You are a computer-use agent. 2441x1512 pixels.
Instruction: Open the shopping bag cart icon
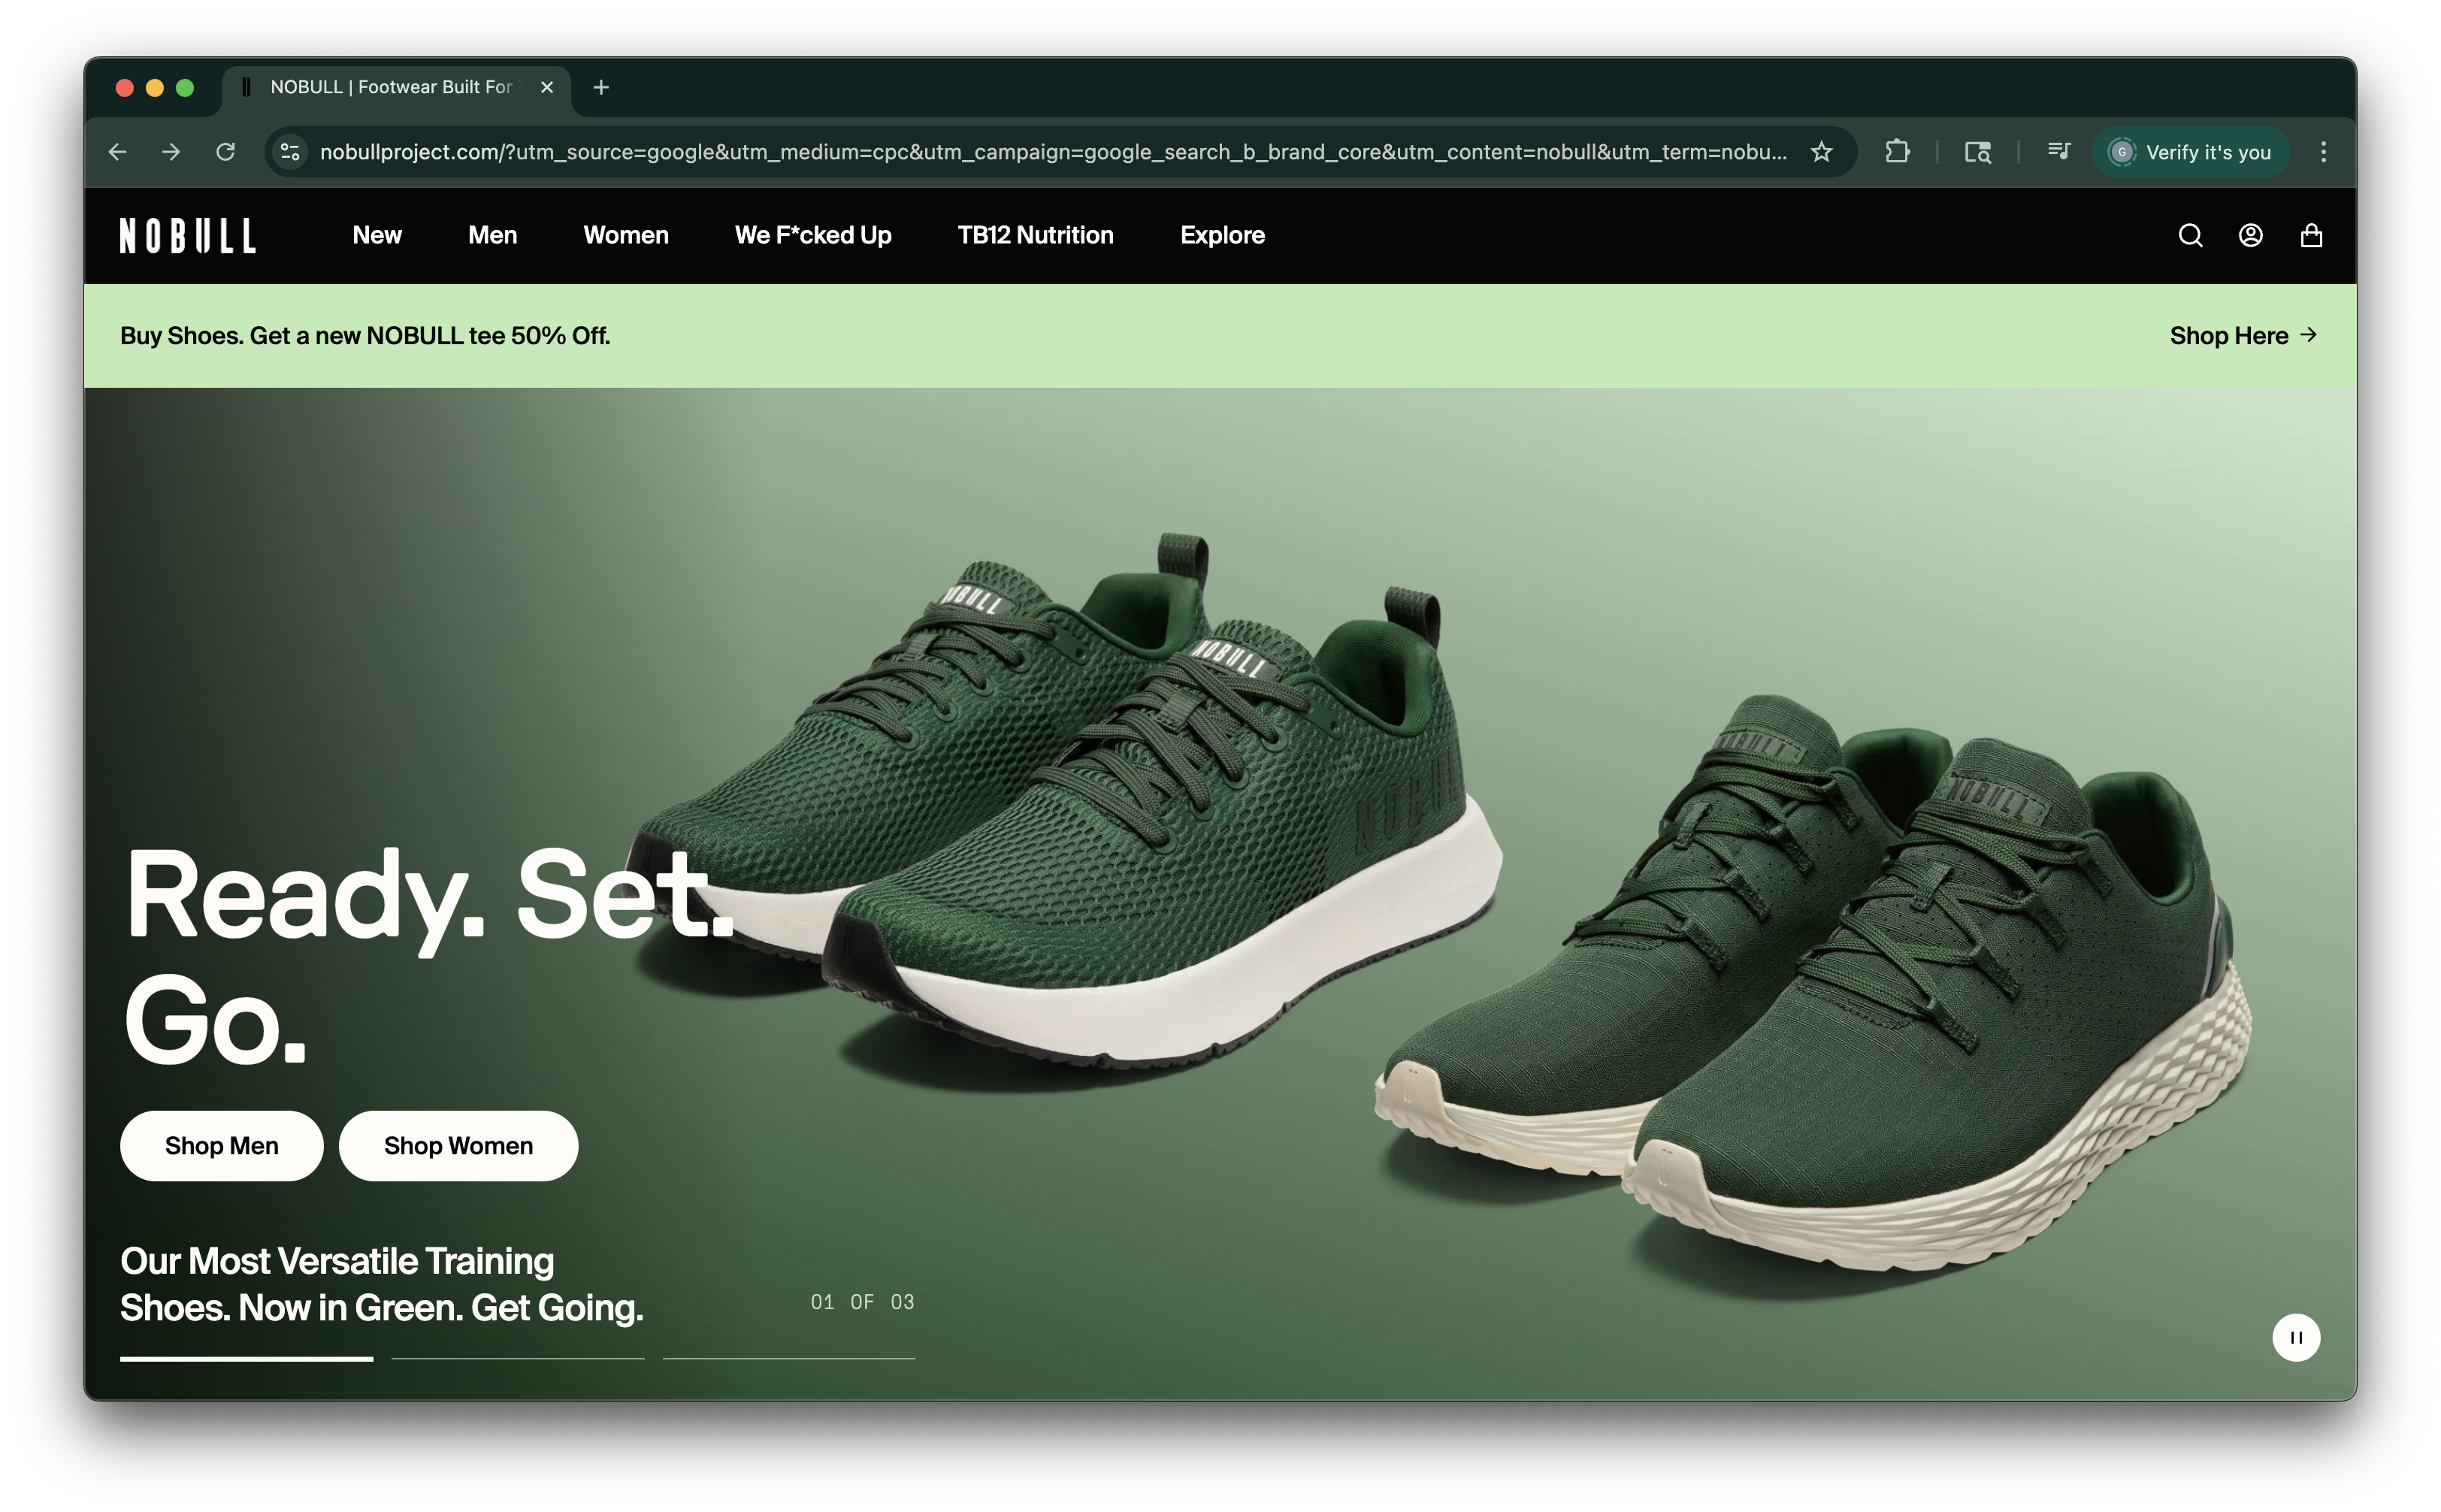click(2311, 235)
